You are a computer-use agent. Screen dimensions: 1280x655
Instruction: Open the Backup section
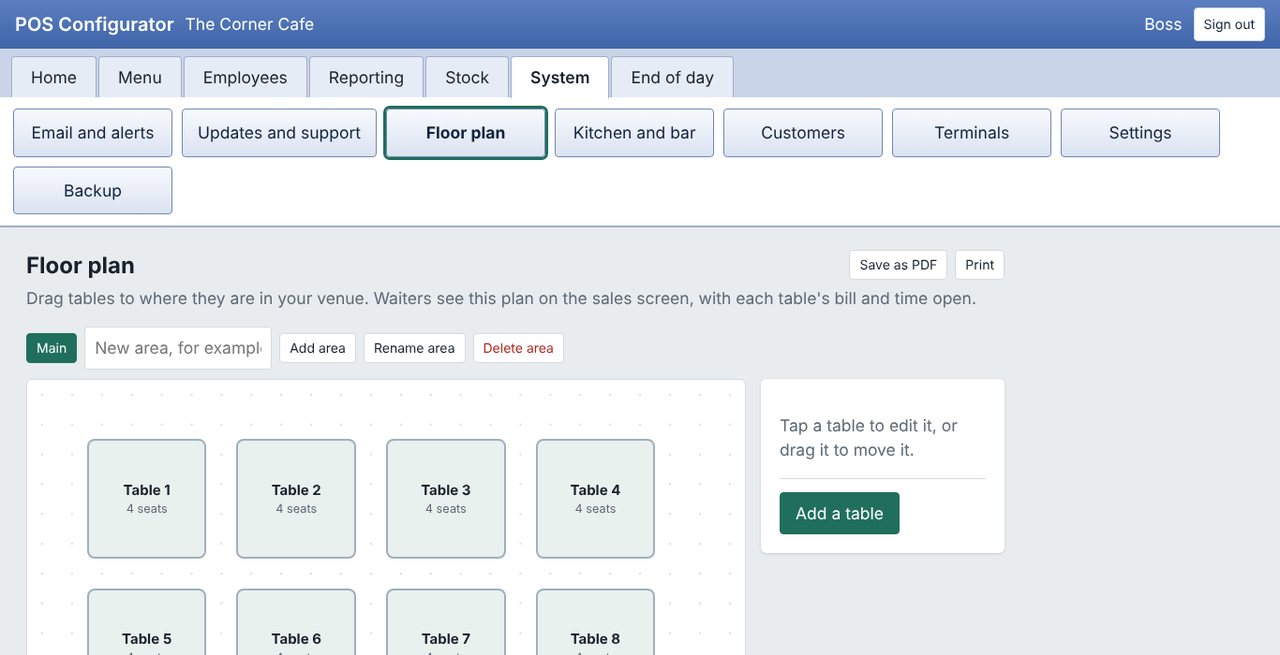(93, 191)
